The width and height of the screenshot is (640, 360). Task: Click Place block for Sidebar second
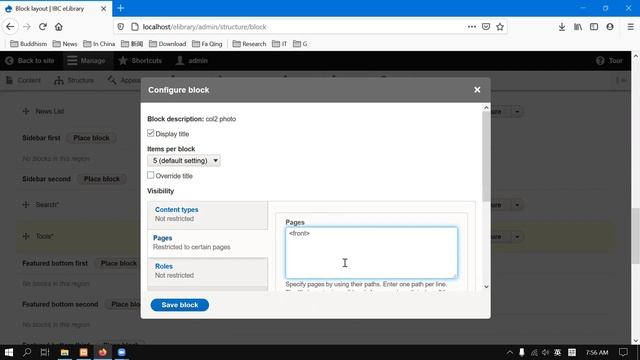tap(102, 179)
